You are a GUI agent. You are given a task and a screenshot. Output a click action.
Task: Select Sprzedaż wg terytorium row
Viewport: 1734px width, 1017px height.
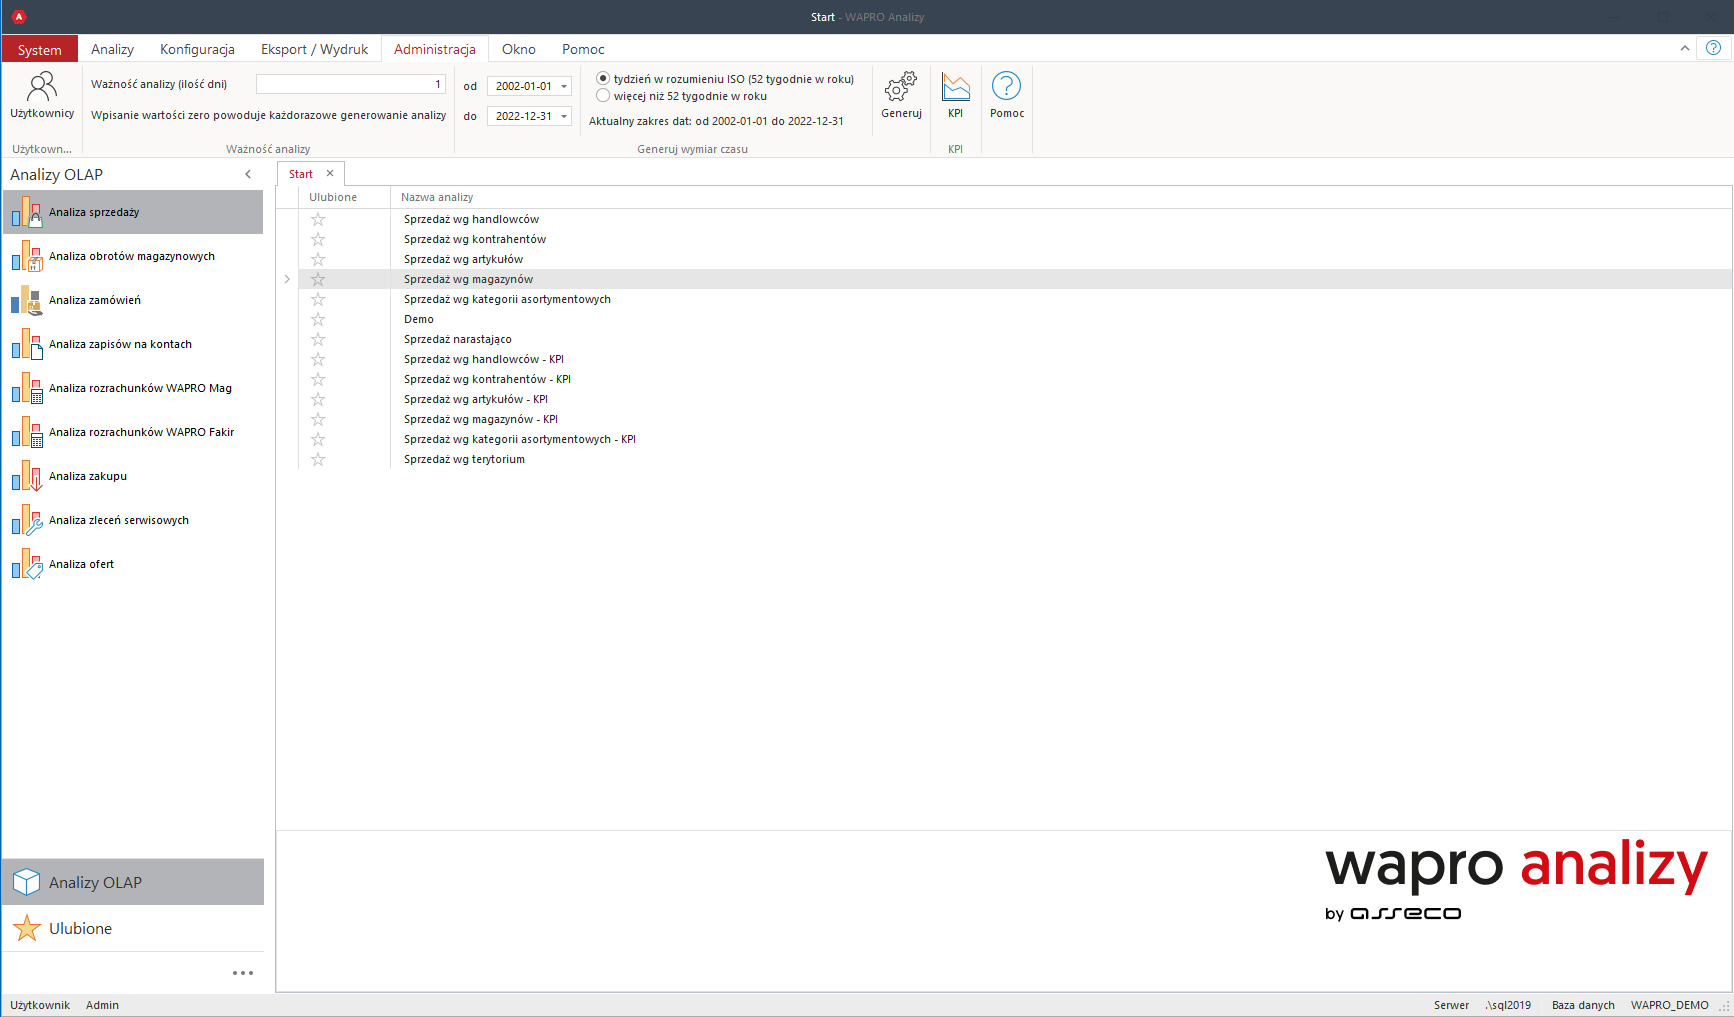point(1015,459)
